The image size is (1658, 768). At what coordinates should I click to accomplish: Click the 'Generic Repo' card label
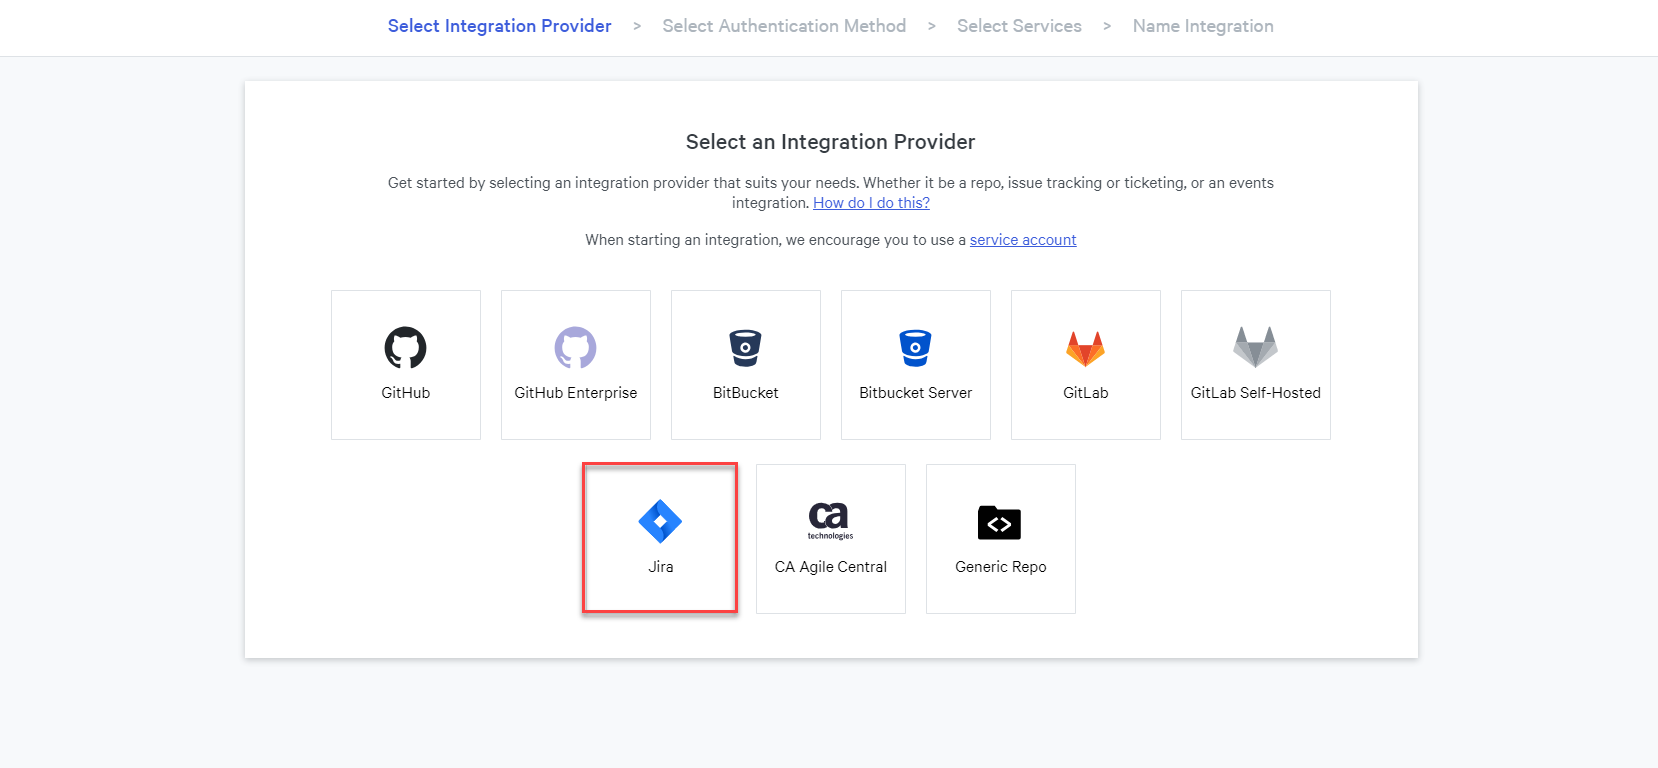1001,567
